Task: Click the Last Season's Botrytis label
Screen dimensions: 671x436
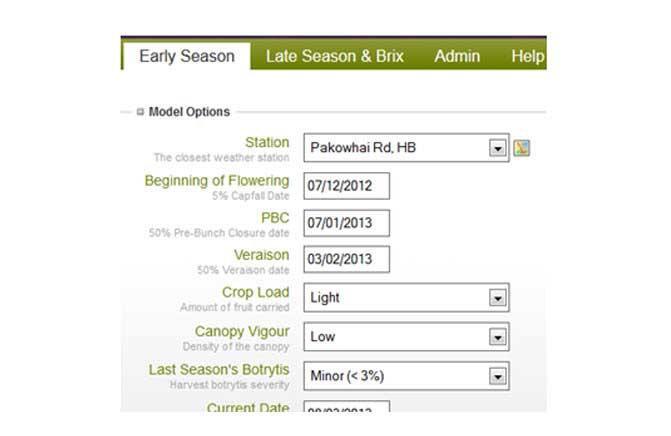Action: point(219,370)
